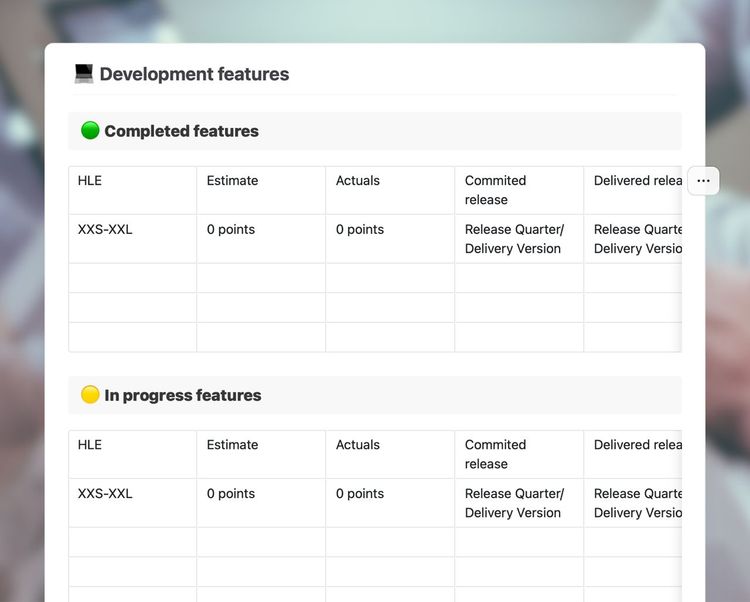Open the three-dot table options menu
The image size is (750, 602).
tap(703, 181)
